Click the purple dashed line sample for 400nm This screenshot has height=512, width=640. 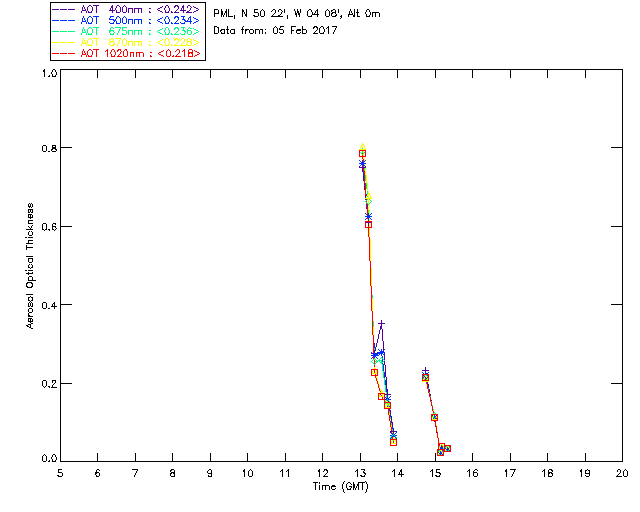(64, 9)
